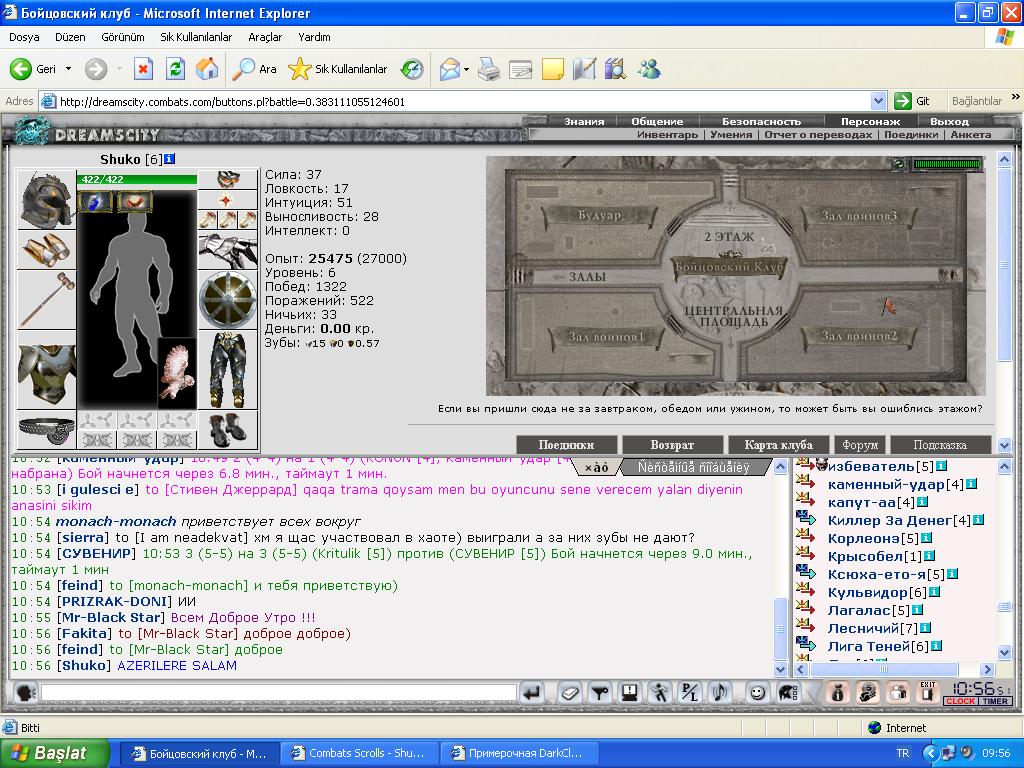Viewport: 1024px width, 768px height.
Task: Open the Geri back-history dropdown arrow
Action: (x=68, y=69)
